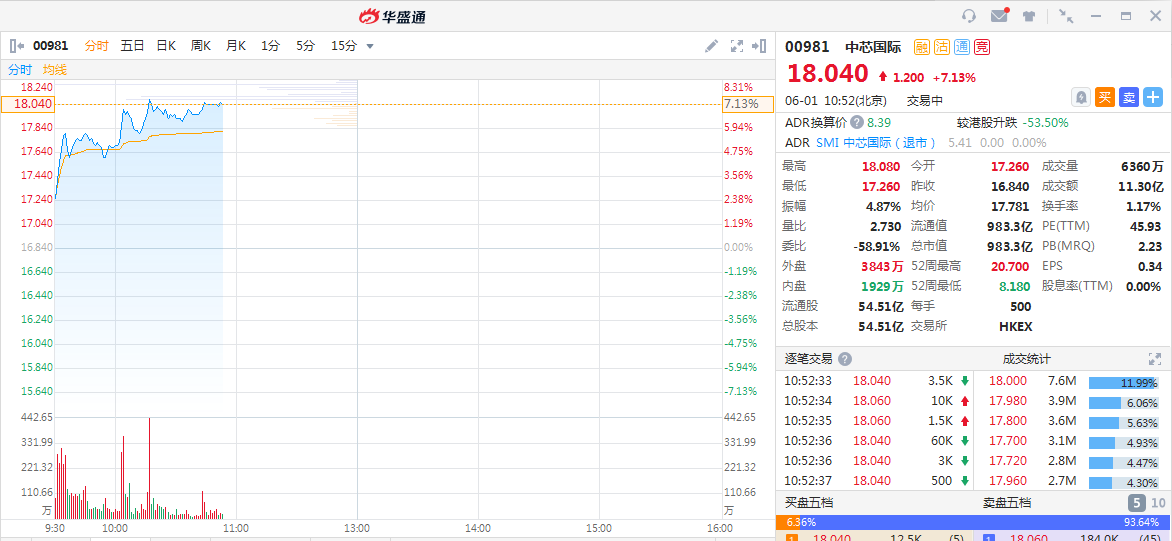This screenshot has width=1172, height=541.
Task: Set a price alert with the bell icon
Action: [x=1080, y=97]
